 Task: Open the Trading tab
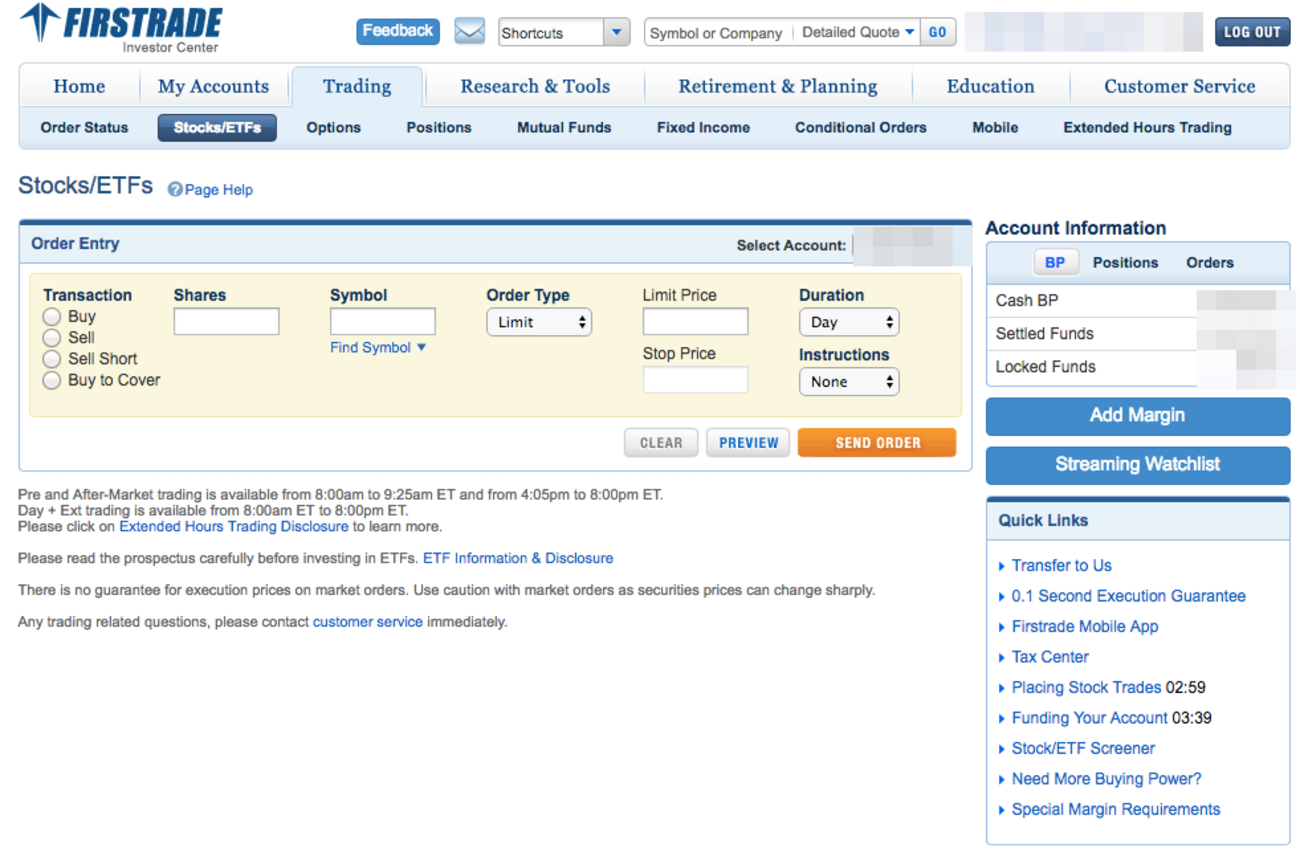click(357, 86)
